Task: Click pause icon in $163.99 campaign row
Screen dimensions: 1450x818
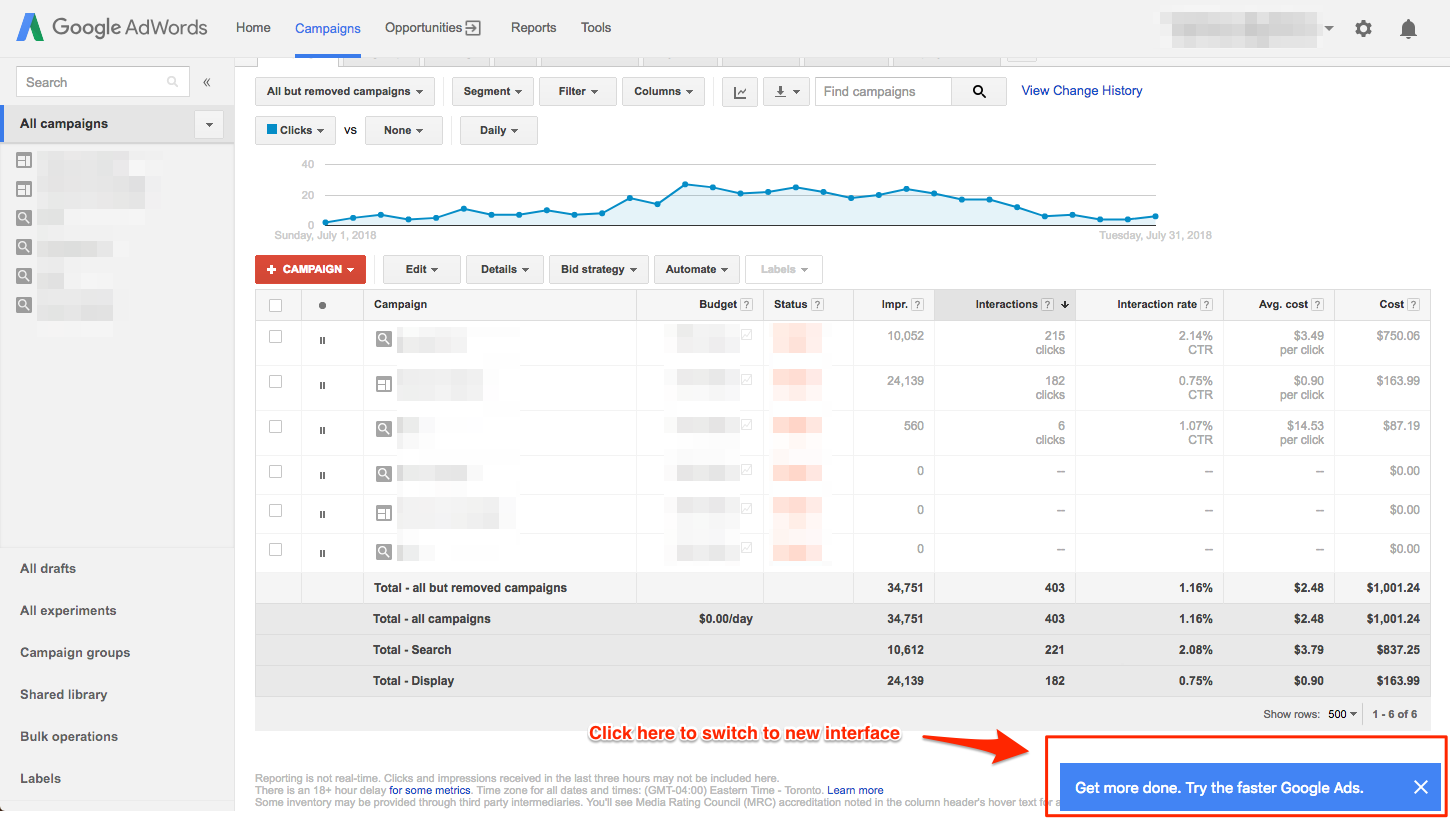Action: coord(322,386)
